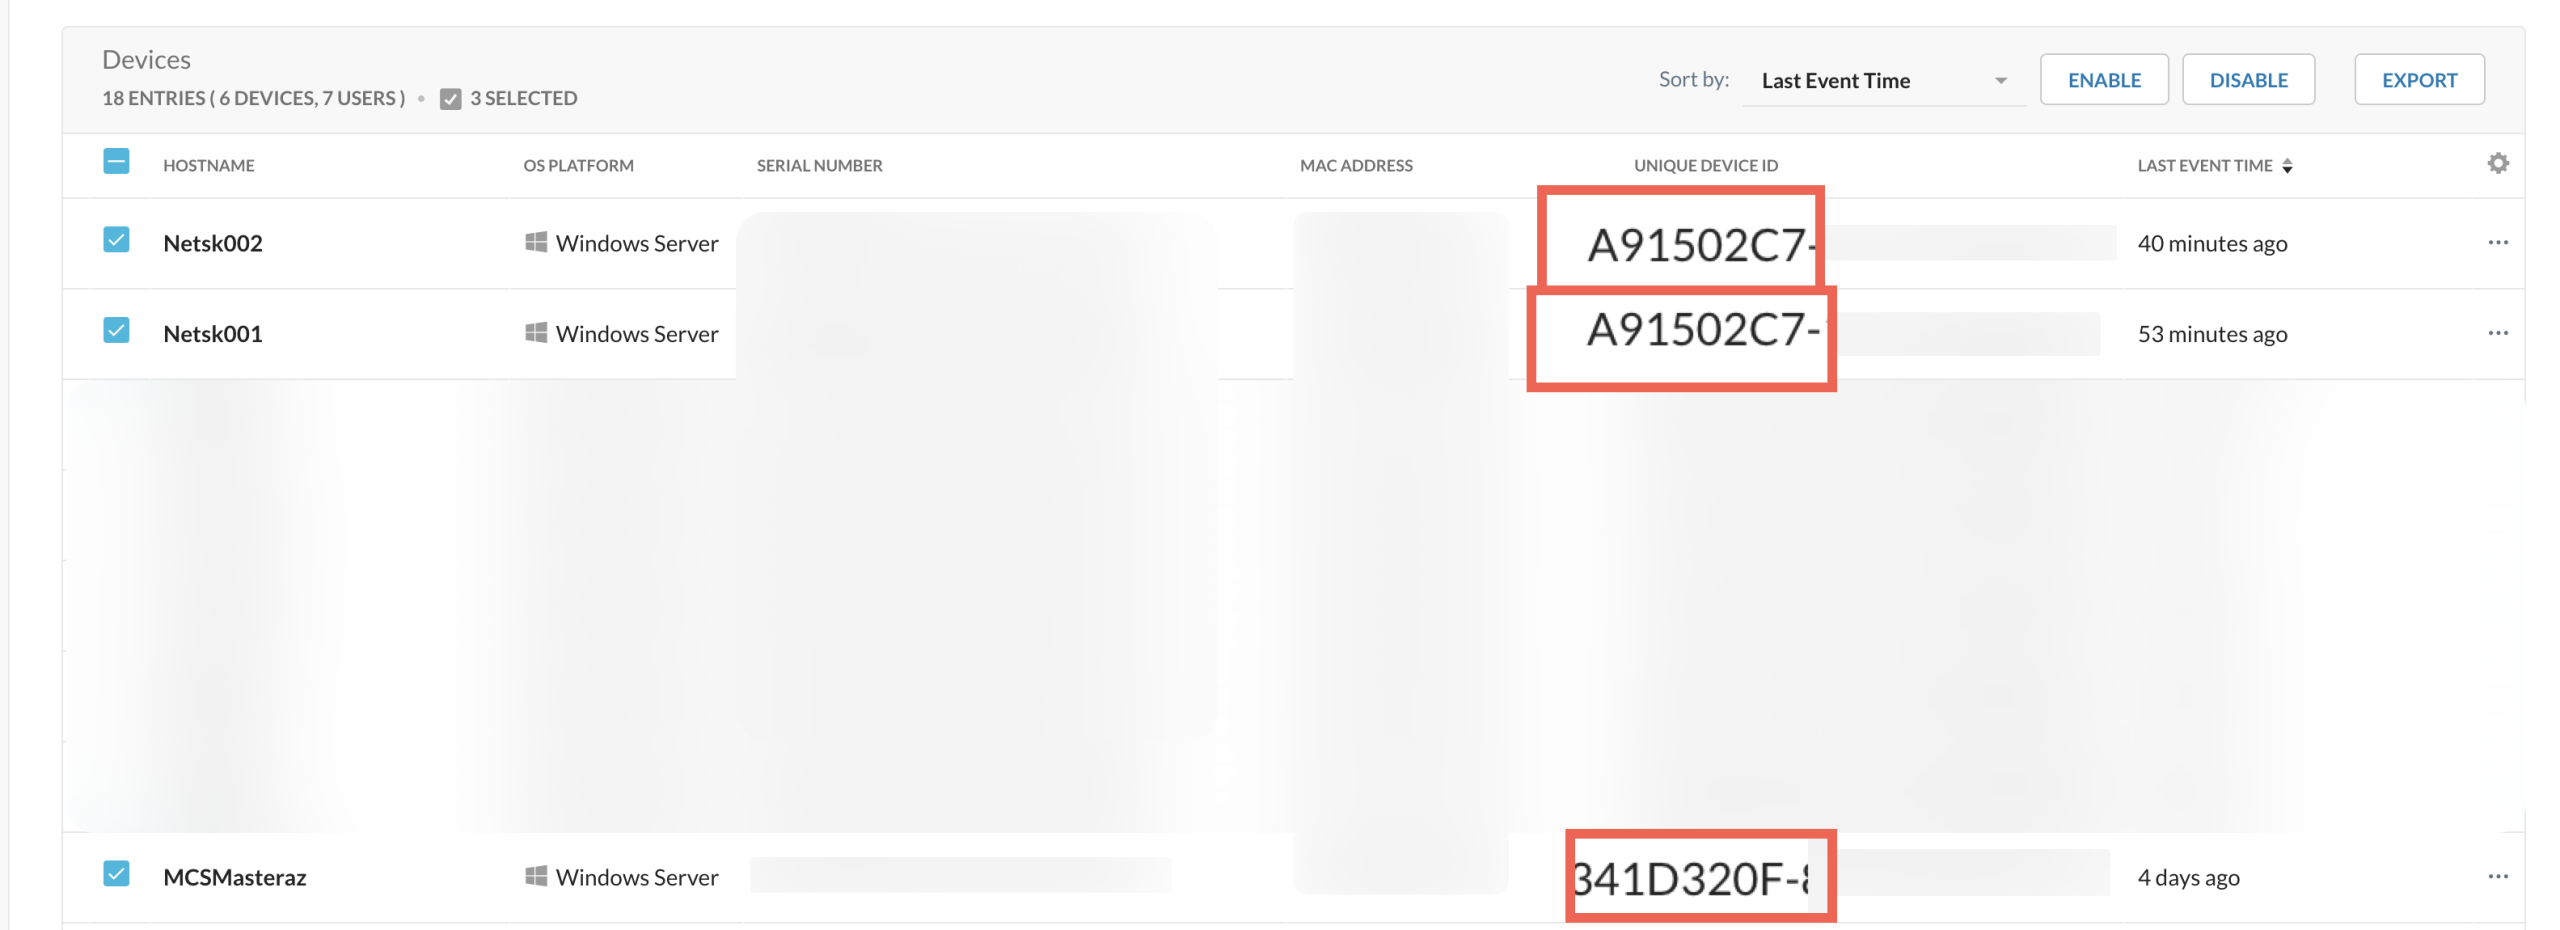Click the Windows Server icon for MCSMasteraz
2560x930 pixels.
[536, 876]
